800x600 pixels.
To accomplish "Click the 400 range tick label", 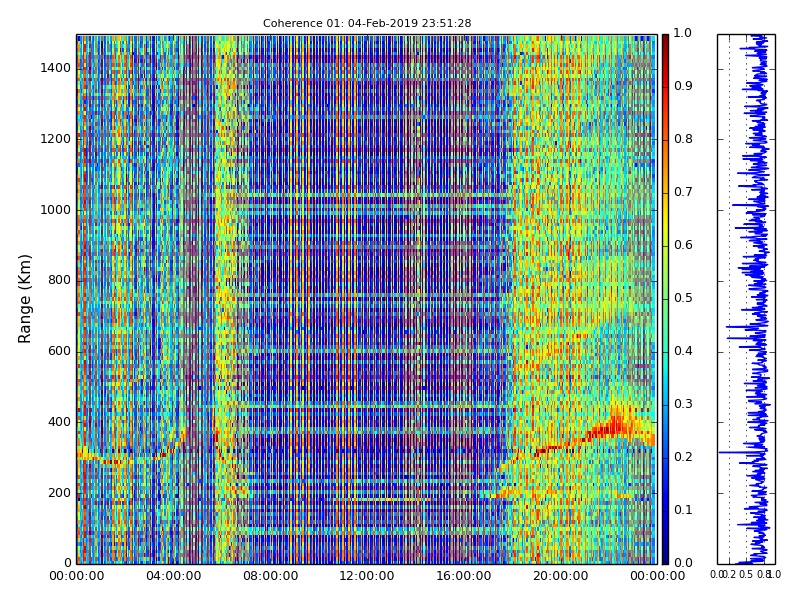I will [x=59, y=422].
